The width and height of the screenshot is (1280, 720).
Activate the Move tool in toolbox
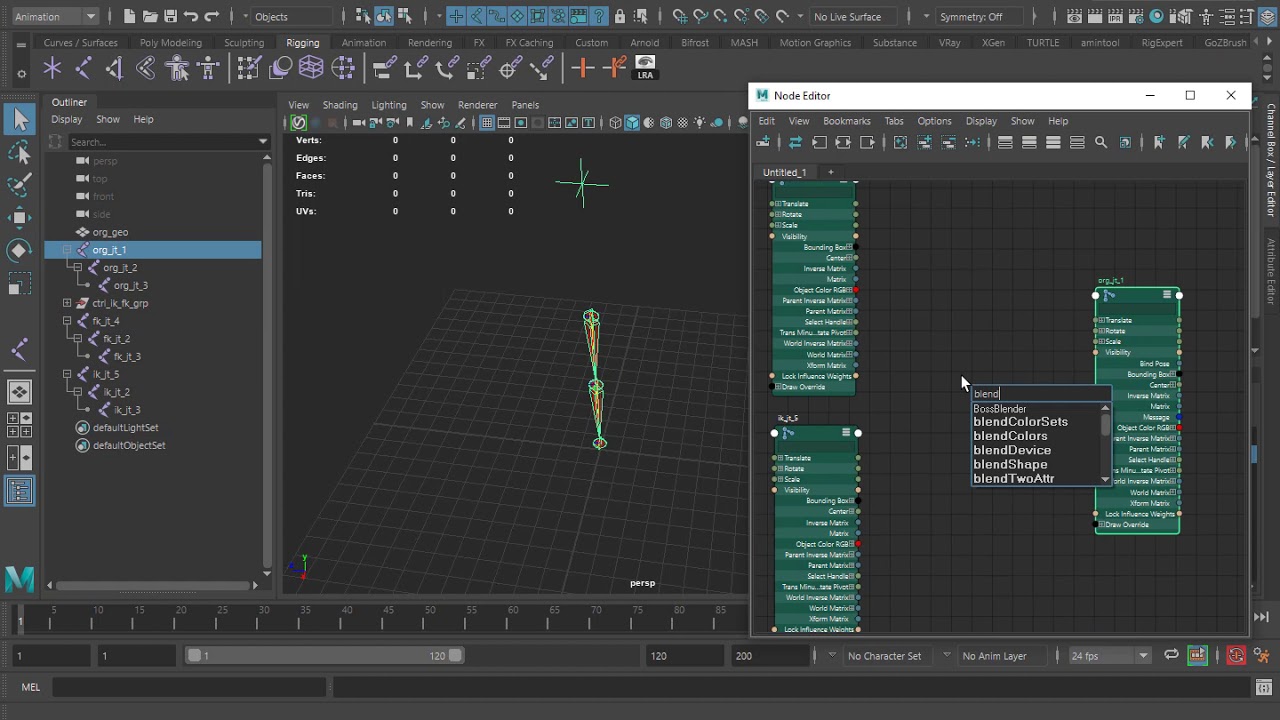[x=20, y=217]
